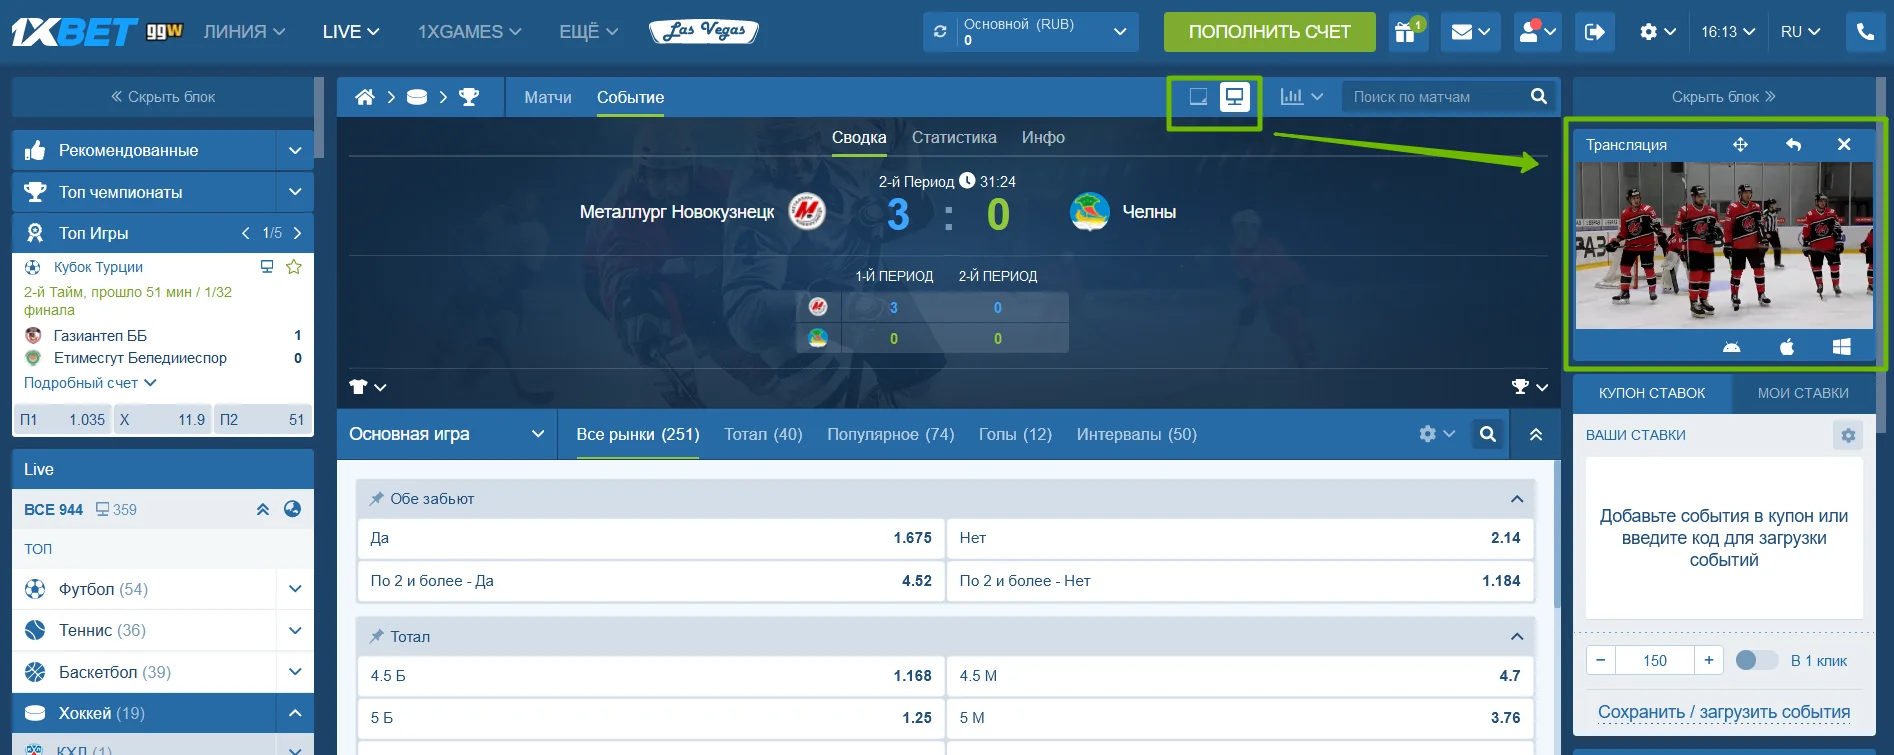The height and width of the screenshot is (755, 1894).
Task: Select the Windows app download icon
Action: coord(1842,347)
